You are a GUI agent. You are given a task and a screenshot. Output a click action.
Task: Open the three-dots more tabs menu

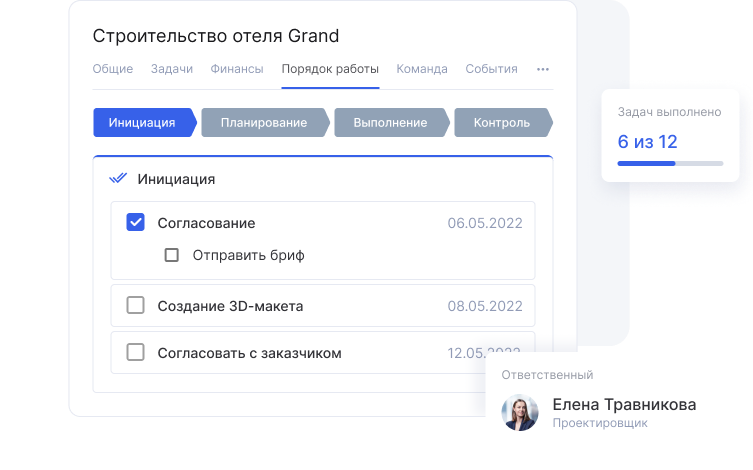[x=543, y=70]
